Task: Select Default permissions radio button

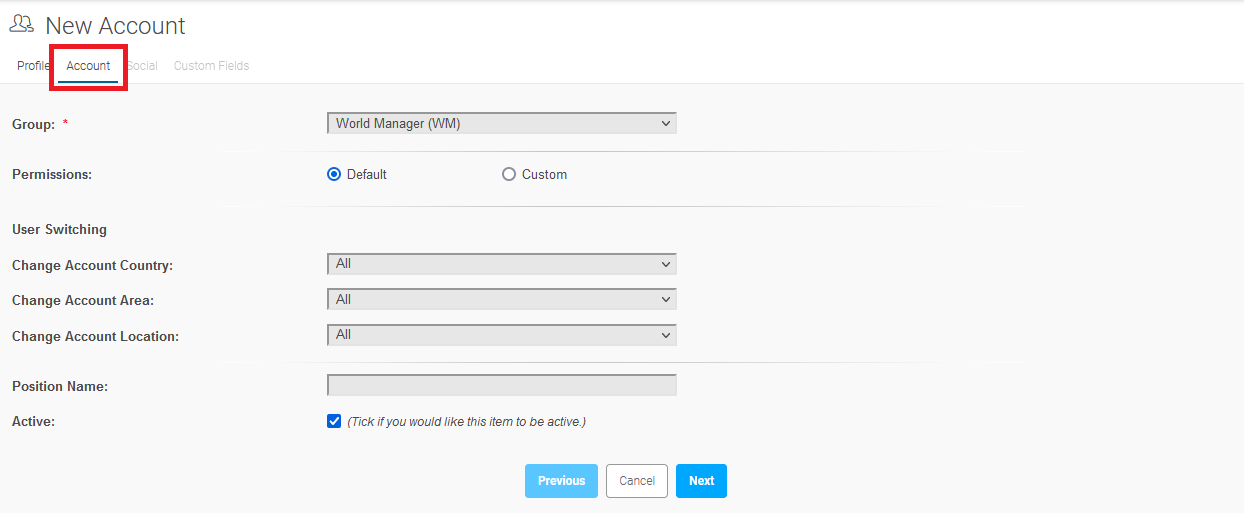Action: [334, 174]
